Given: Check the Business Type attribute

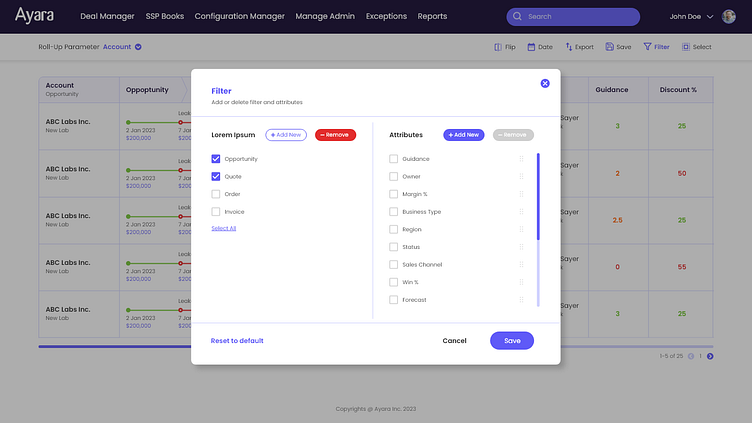Looking at the screenshot, I should tap(394, 212).
